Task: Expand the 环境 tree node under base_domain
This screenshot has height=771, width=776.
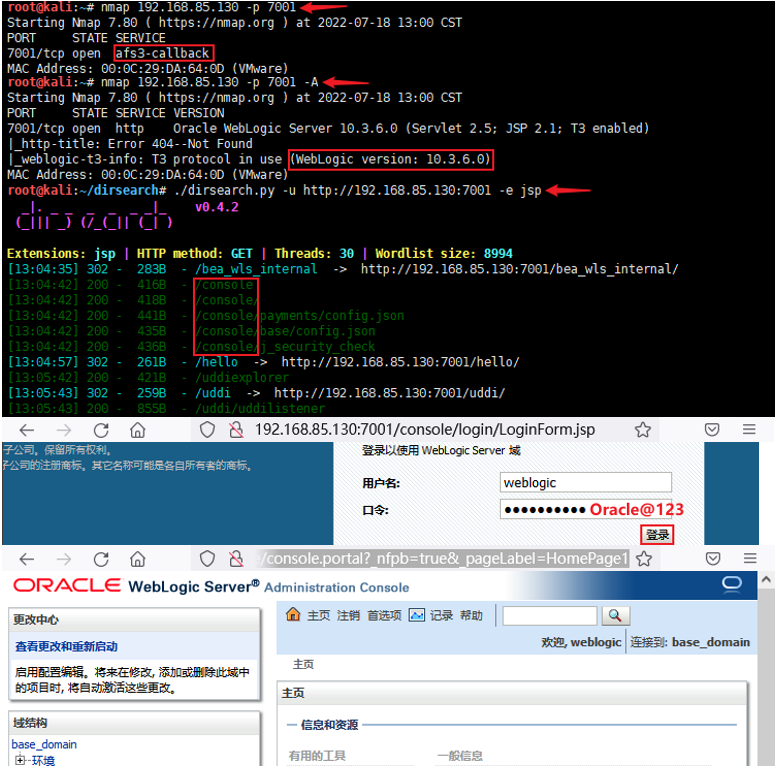Action: pos(20,760)
